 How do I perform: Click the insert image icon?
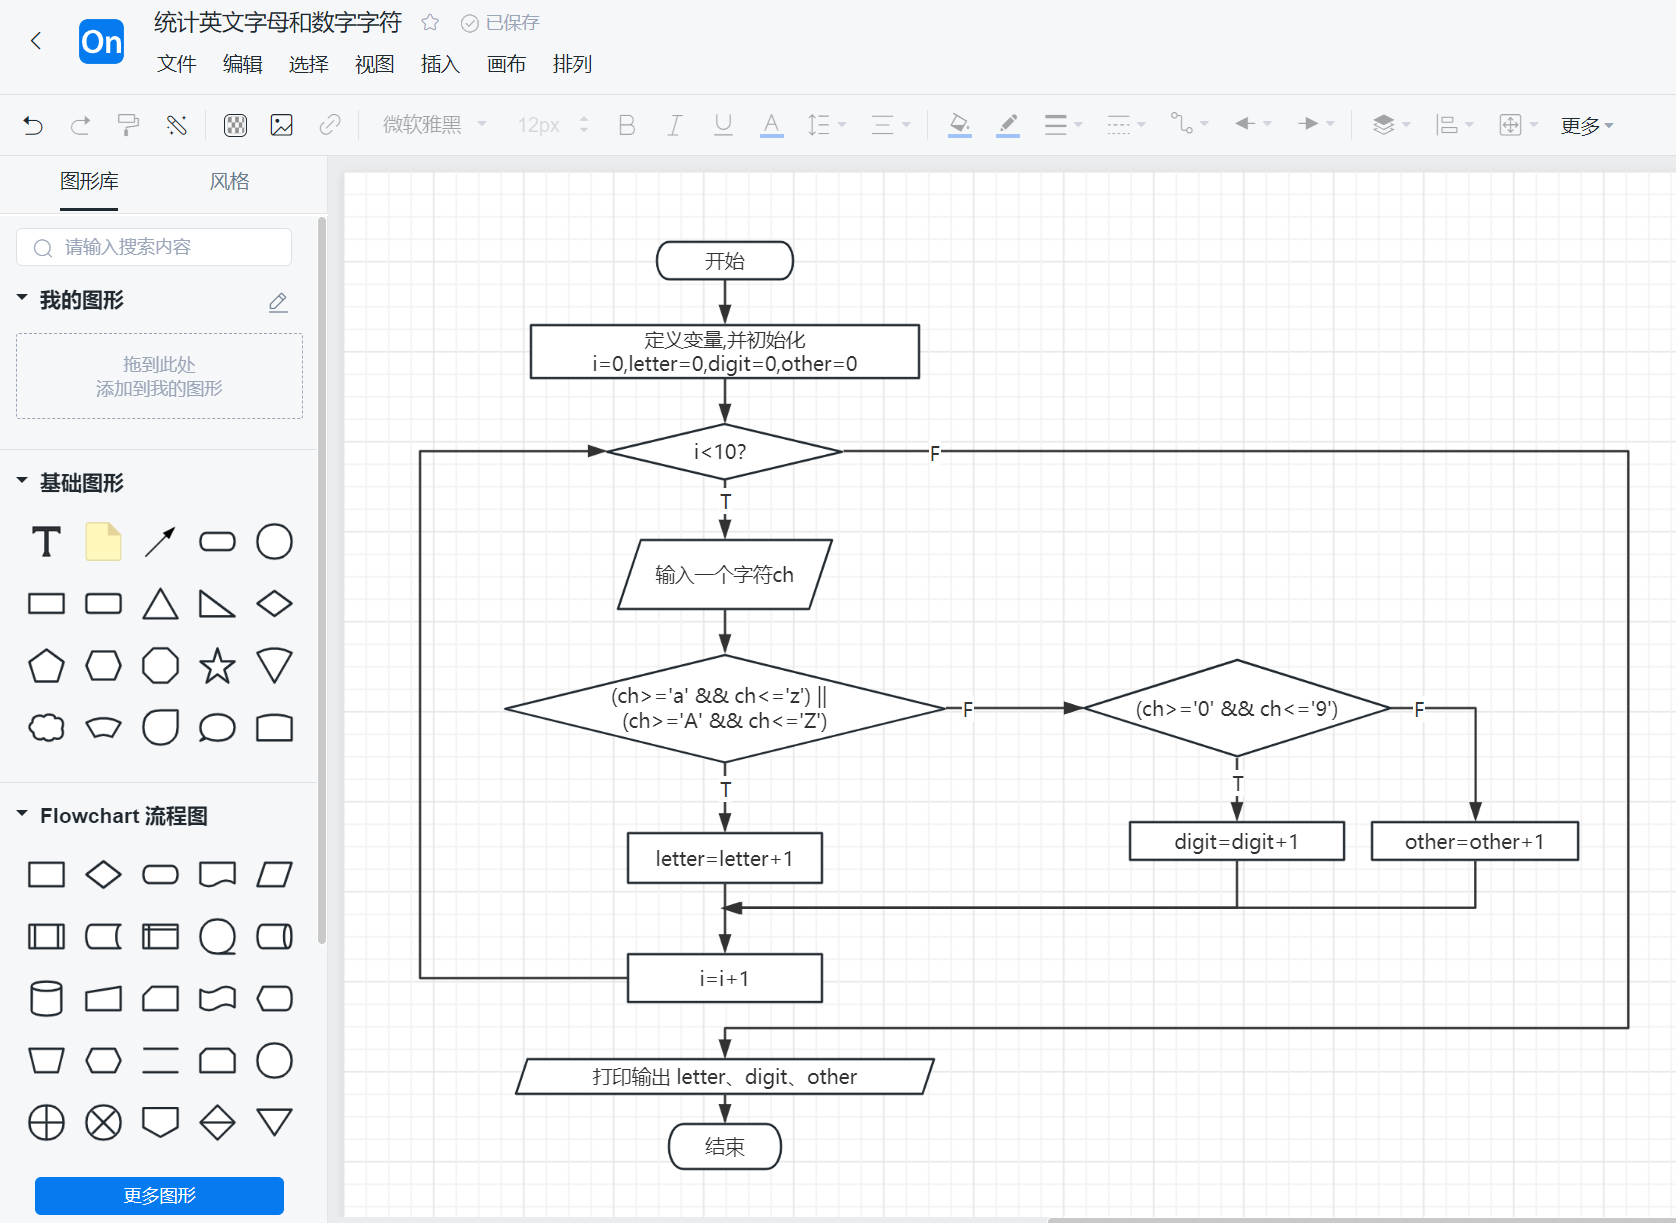coord(282,125)
